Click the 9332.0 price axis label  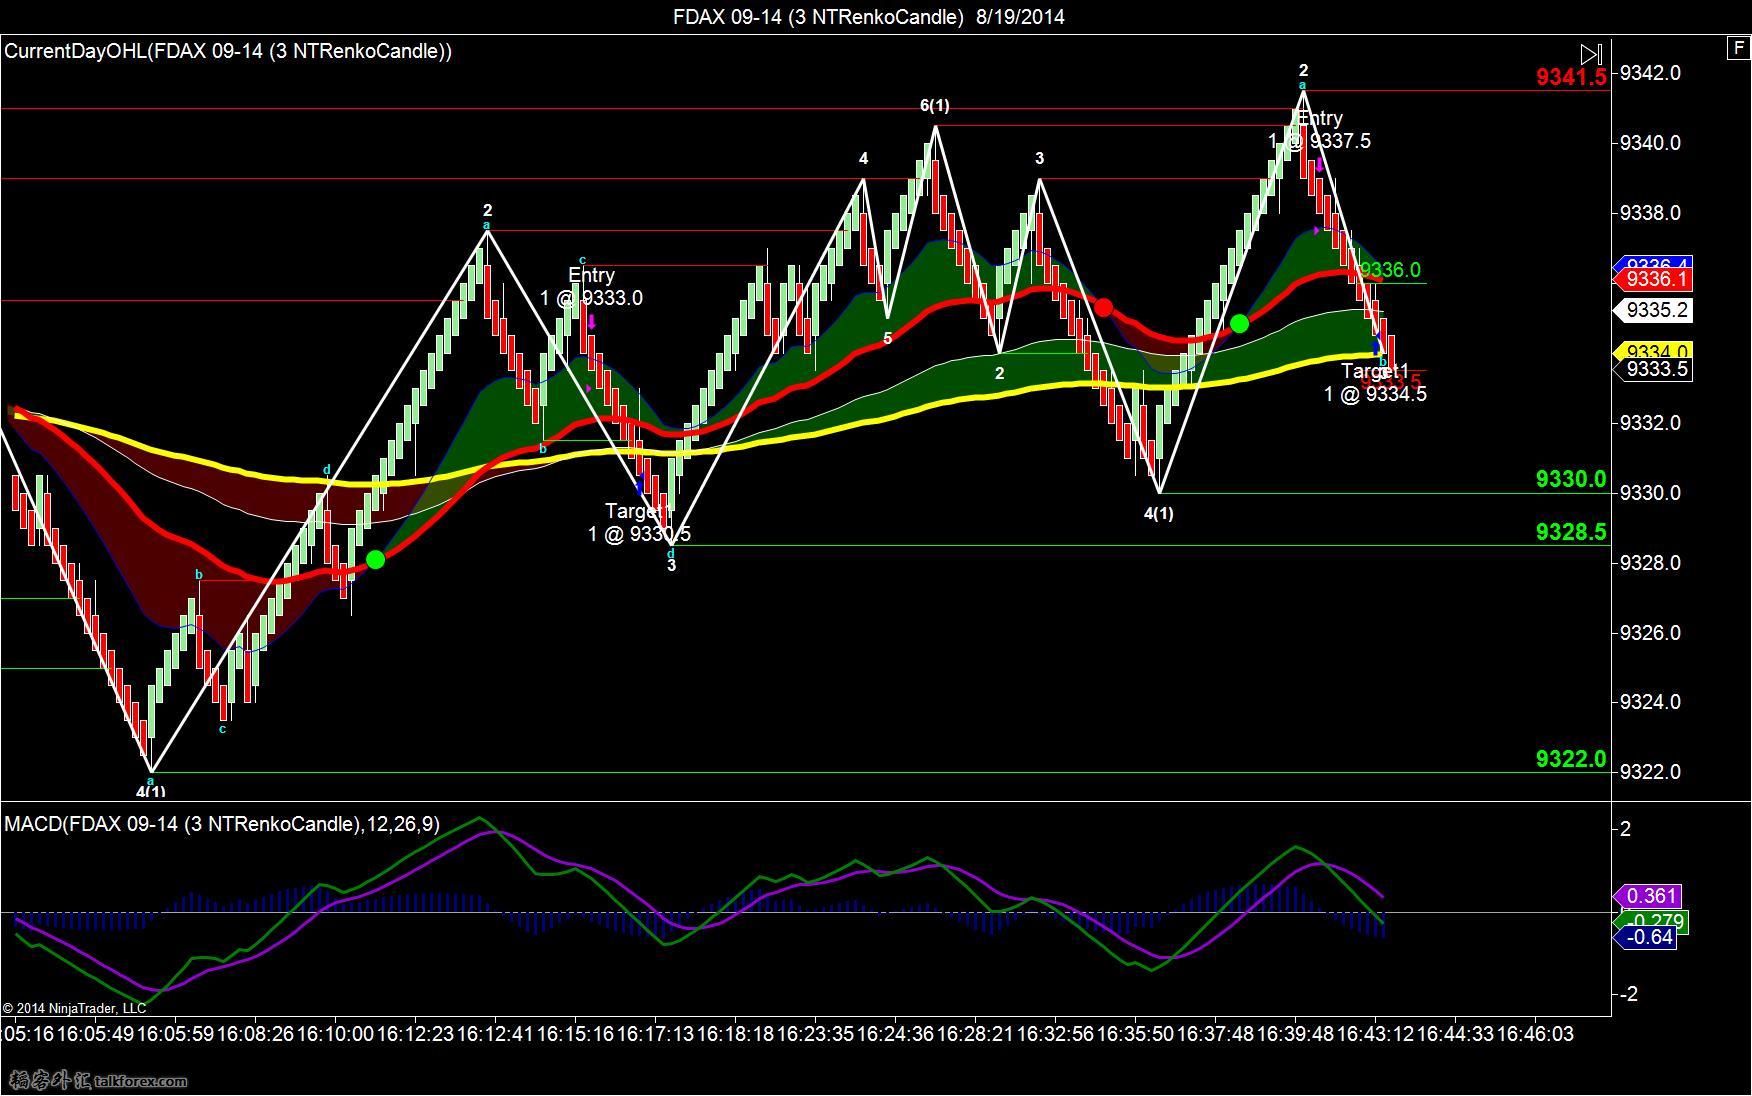[1650, 423]
